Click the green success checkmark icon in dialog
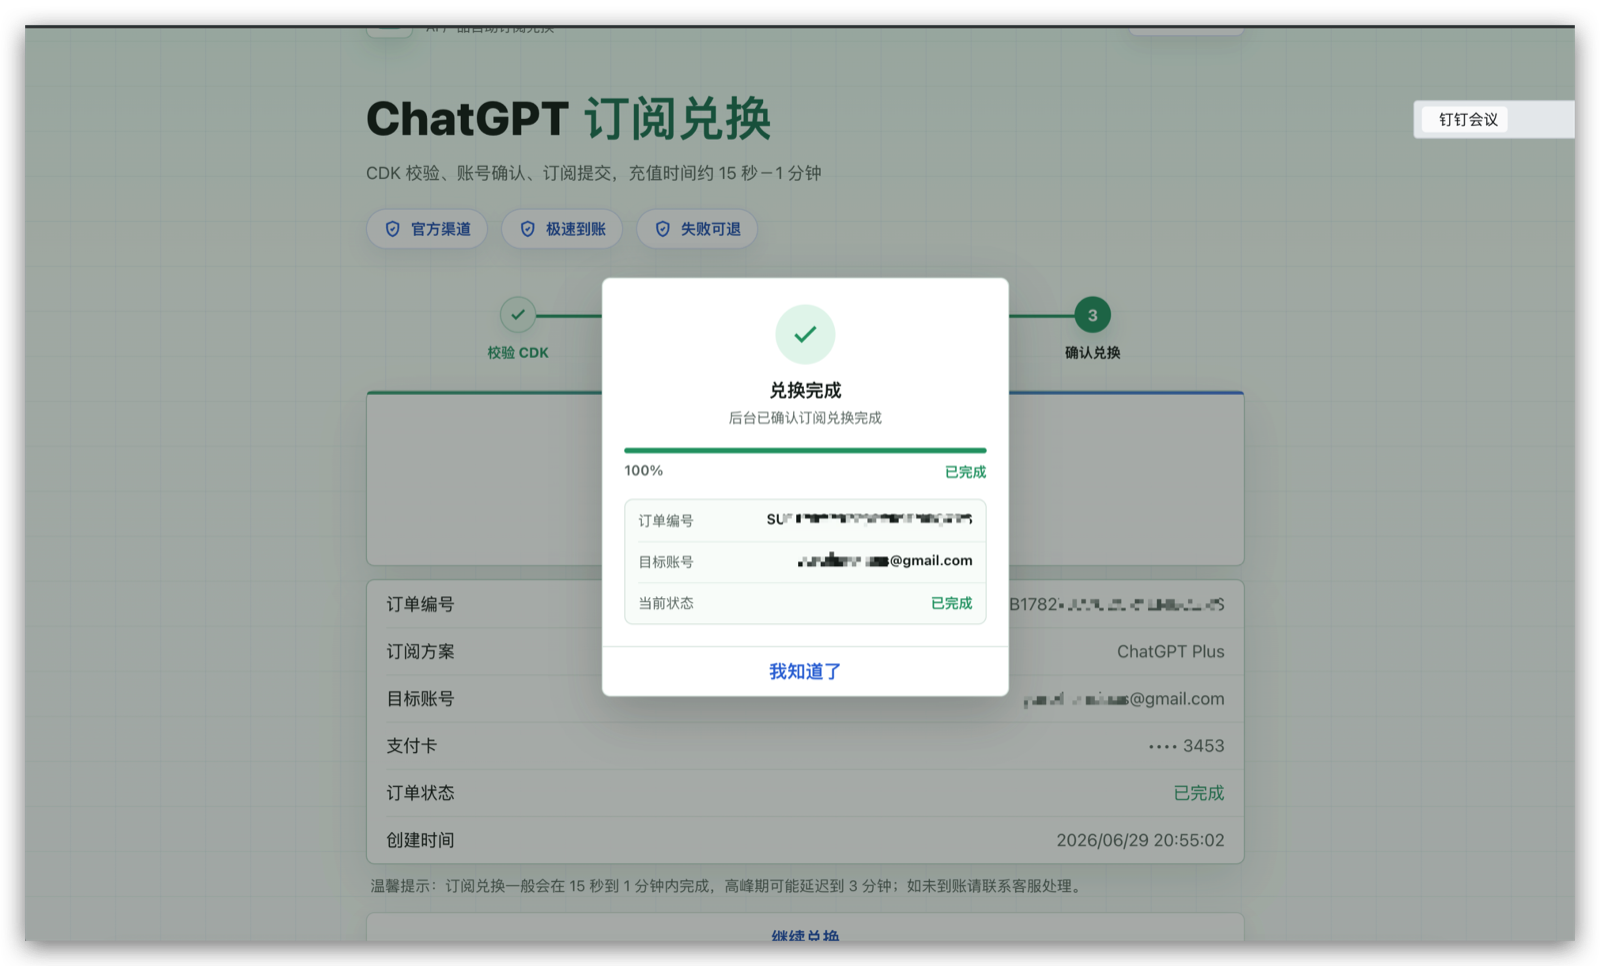Screen dimensions: 1600x966 coord(805,334)
